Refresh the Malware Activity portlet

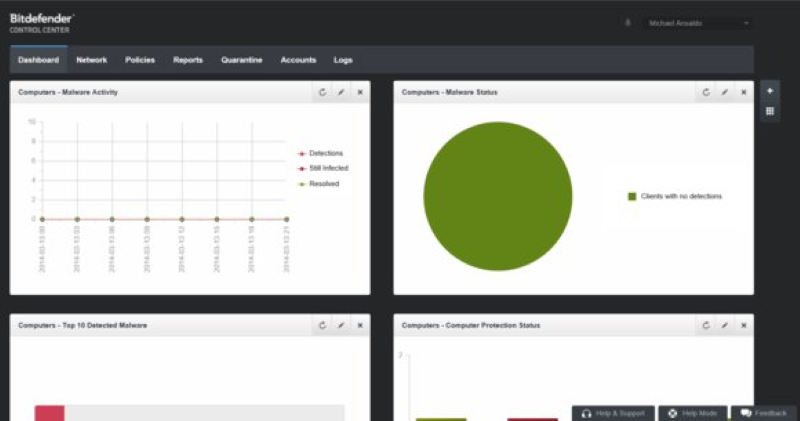(x=322, y=92)
